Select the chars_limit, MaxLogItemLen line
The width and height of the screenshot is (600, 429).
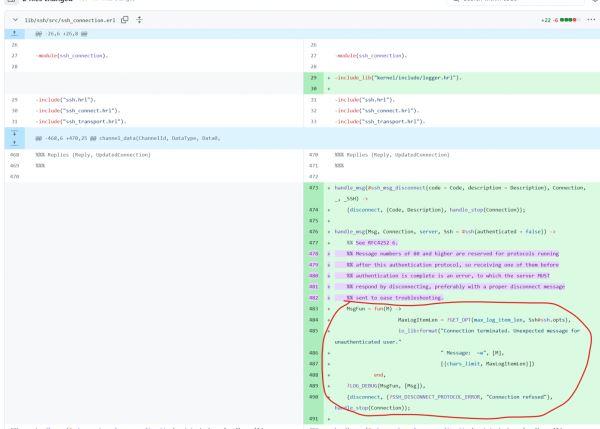coord(488,364)
